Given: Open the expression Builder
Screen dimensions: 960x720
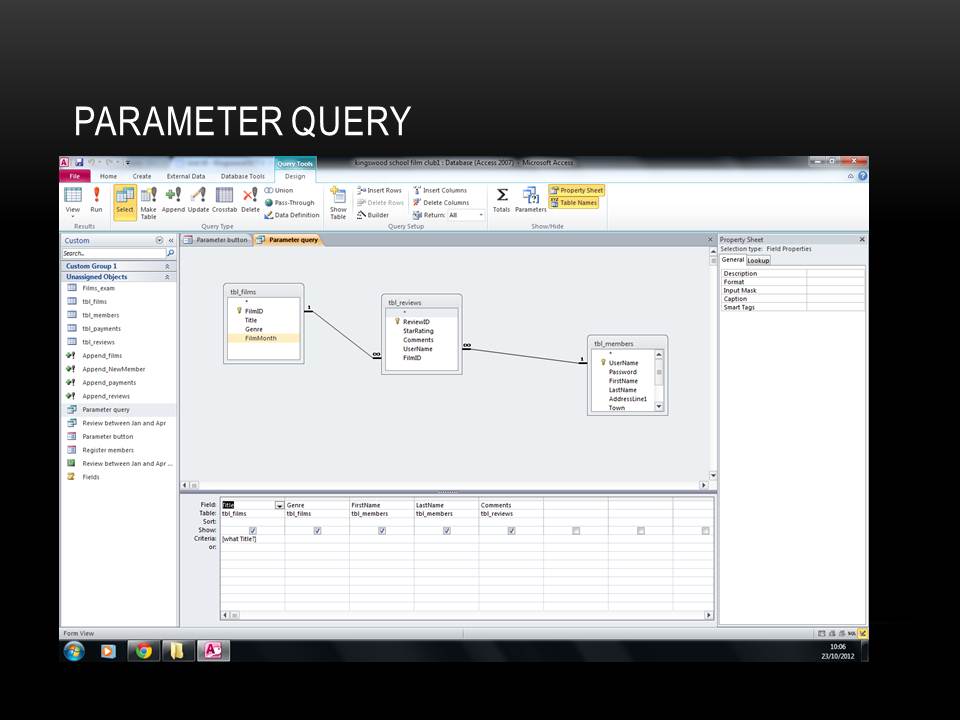Looking at the screenshot, I should [373, 215].
